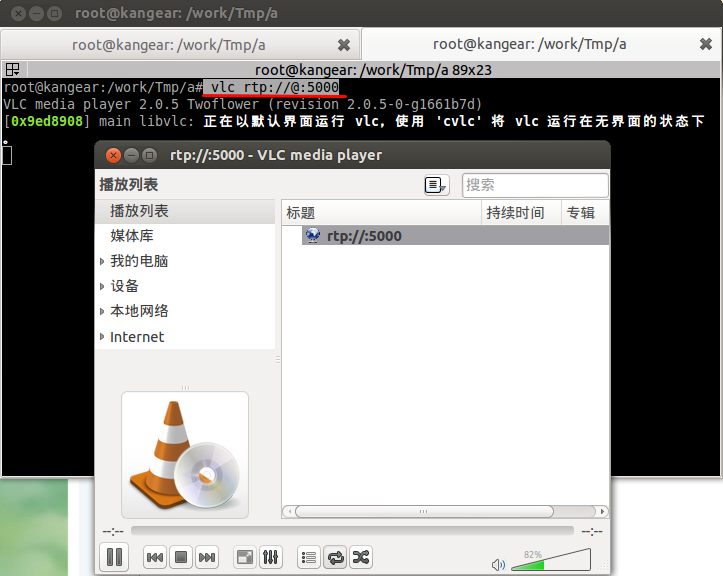
Task: Select 播放列表 in the sidebar
Action: tap(185, 211)
